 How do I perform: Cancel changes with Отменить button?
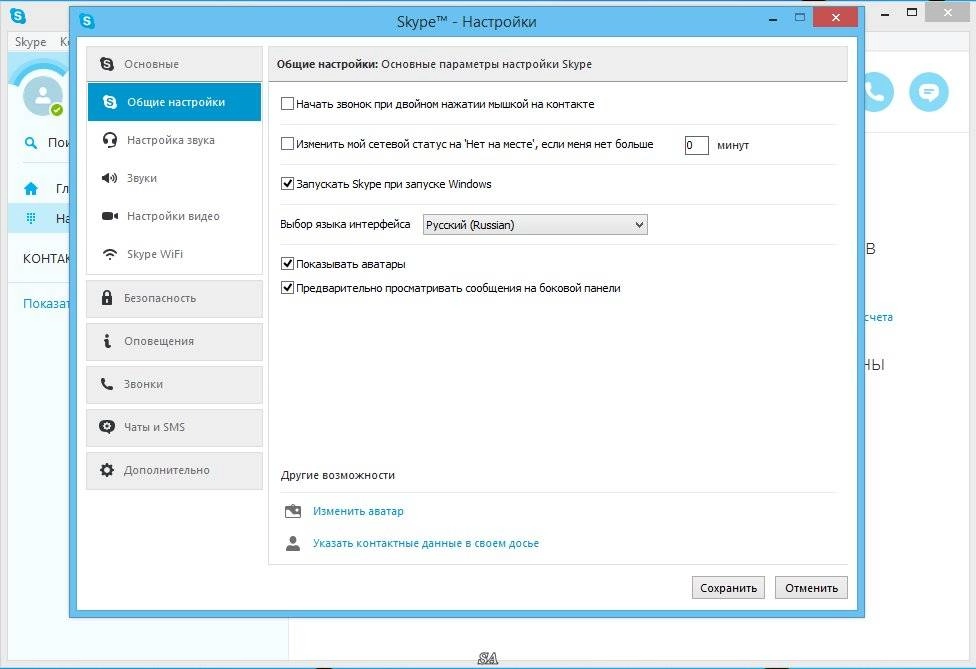811,587
